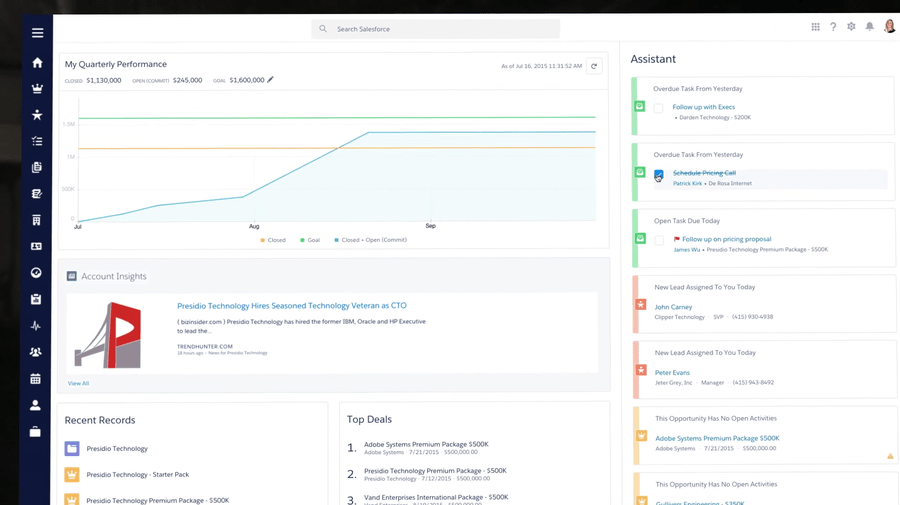Open Reports clipboard icon in sidebar

(x=36, y=299)
